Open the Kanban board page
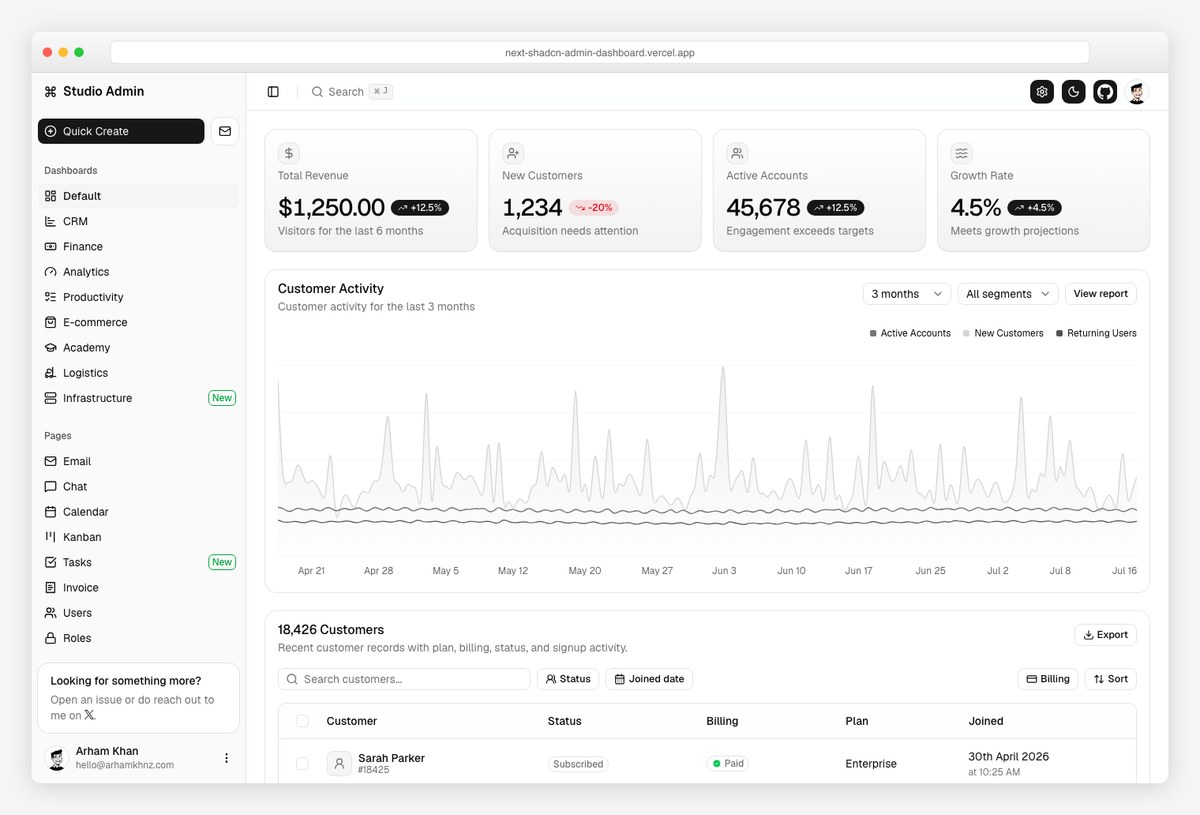Screen dimensions: 1200x815 (x=138, y=537)
